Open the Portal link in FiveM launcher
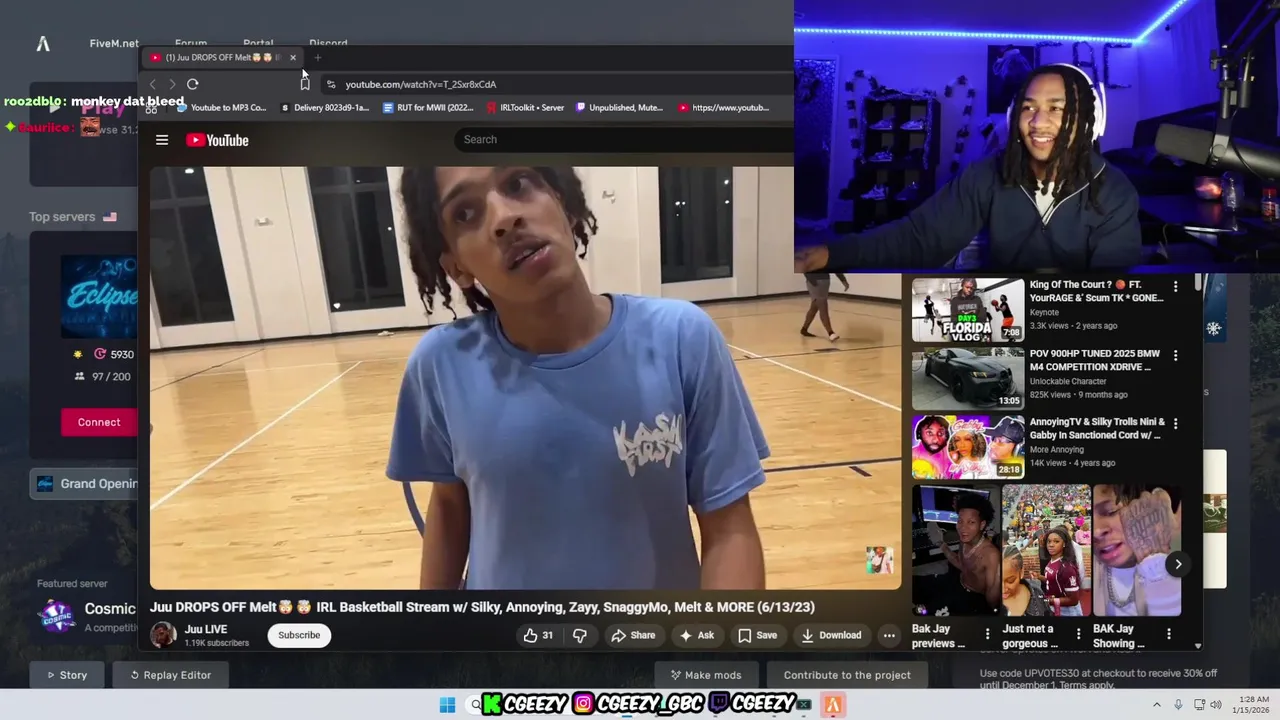 tap(258, 44)
